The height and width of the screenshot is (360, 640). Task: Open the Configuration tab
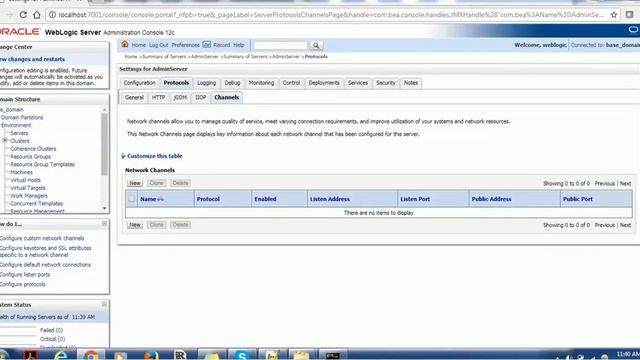click(140, 83)
